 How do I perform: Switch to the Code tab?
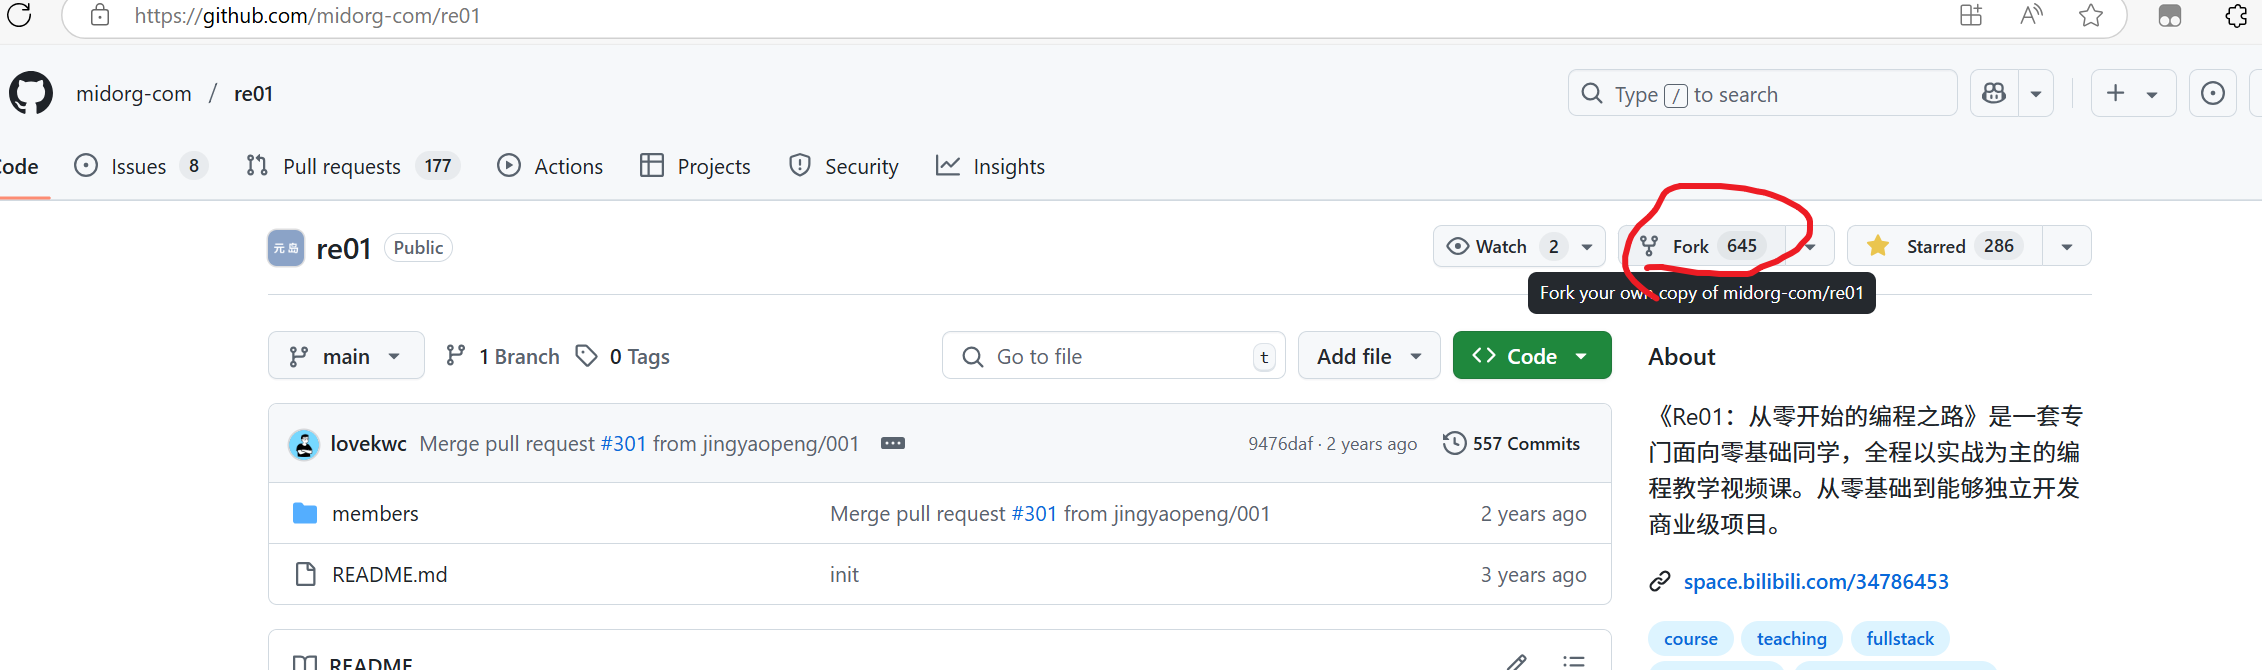tap(19, 166)
